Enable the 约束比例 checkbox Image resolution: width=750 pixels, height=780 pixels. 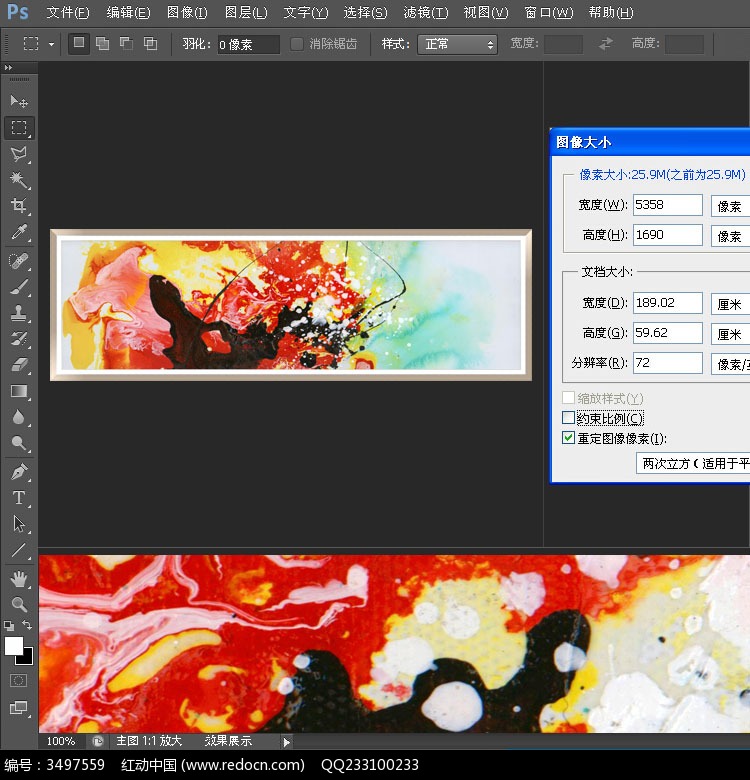pyautogui.click(x=568, y=417)
